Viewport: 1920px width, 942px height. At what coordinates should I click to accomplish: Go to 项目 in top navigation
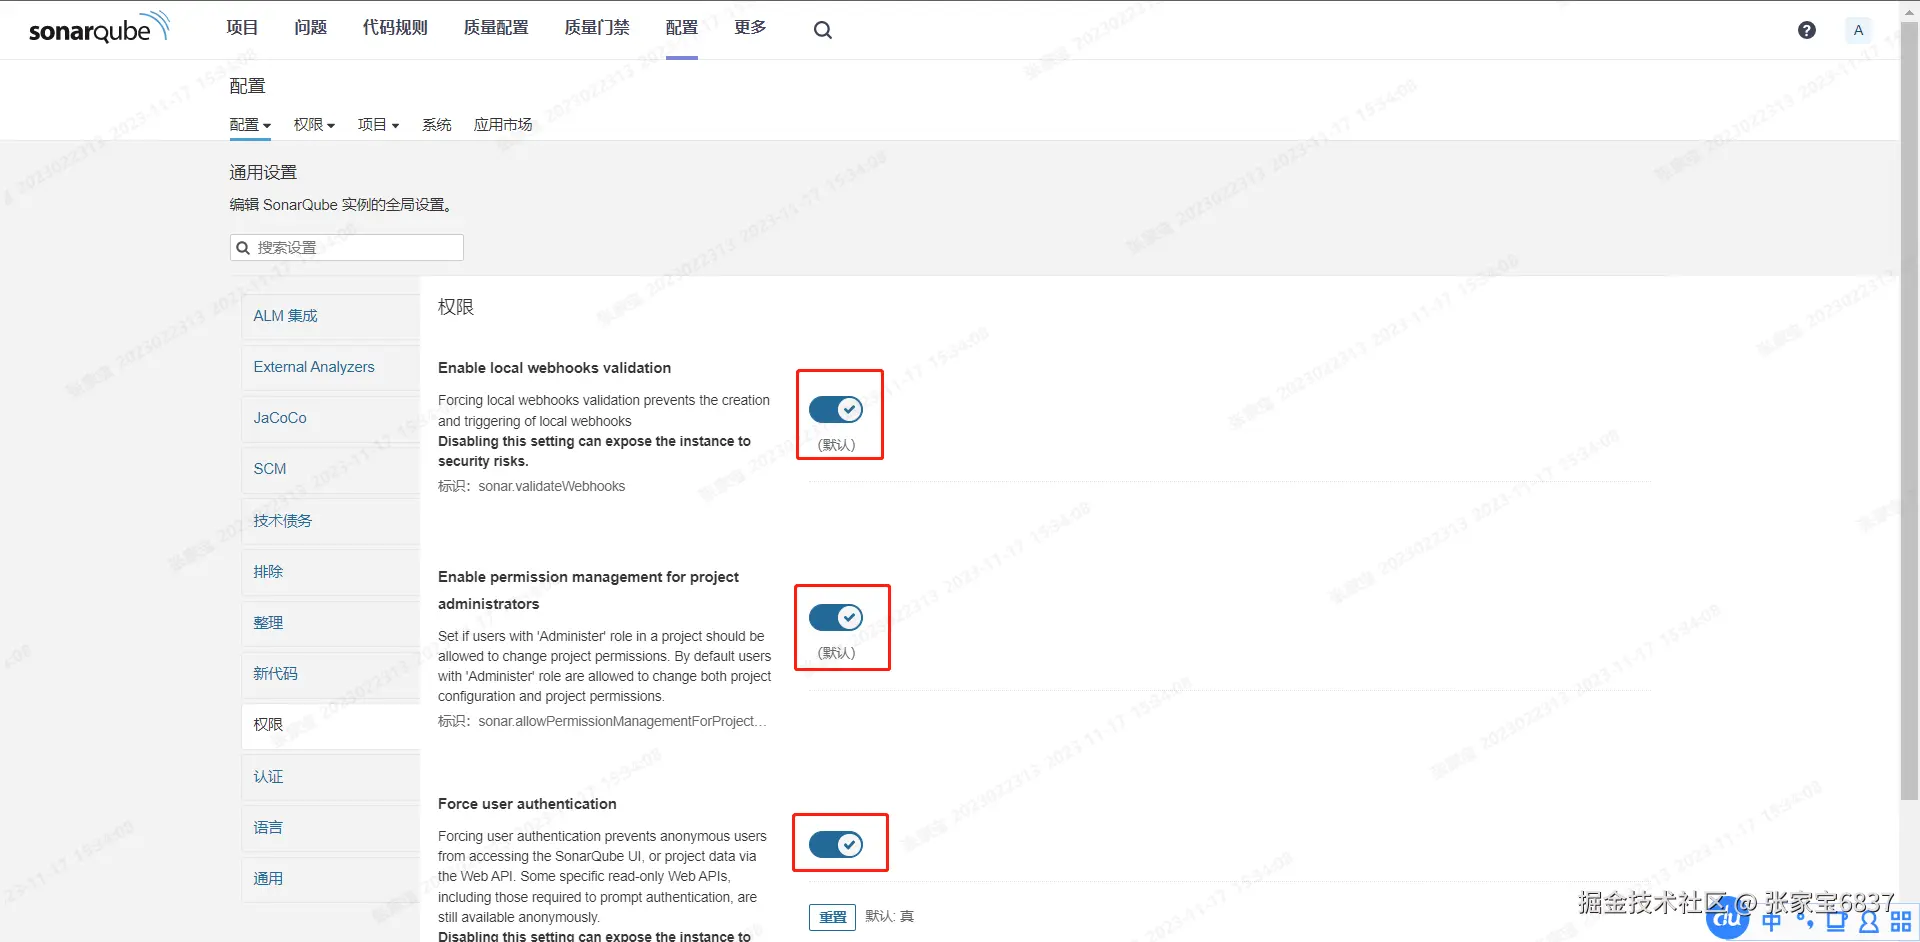tap(242, 28)
